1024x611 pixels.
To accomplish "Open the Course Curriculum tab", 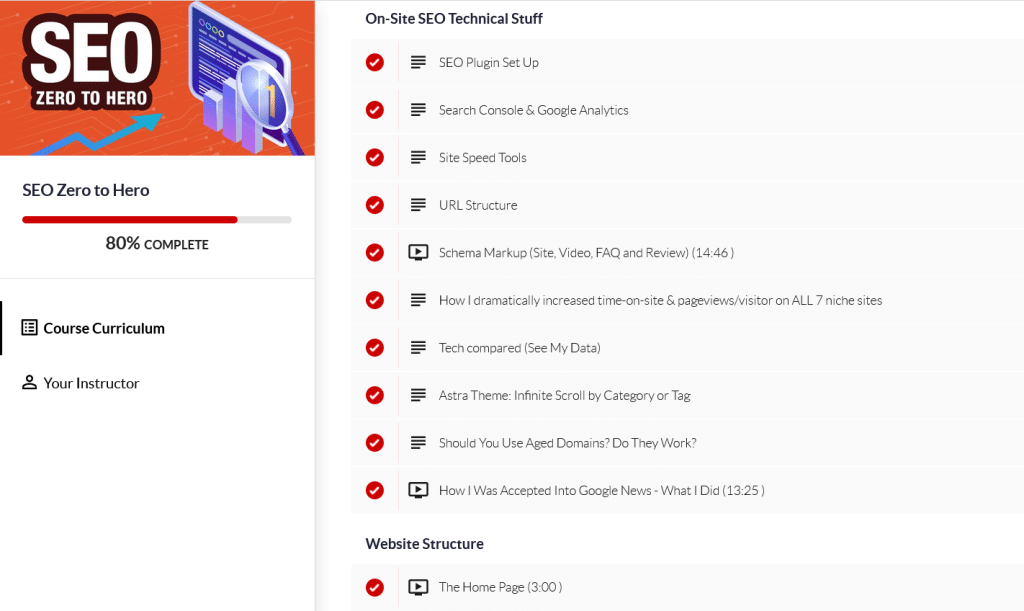I will click(x=104, y=328).
